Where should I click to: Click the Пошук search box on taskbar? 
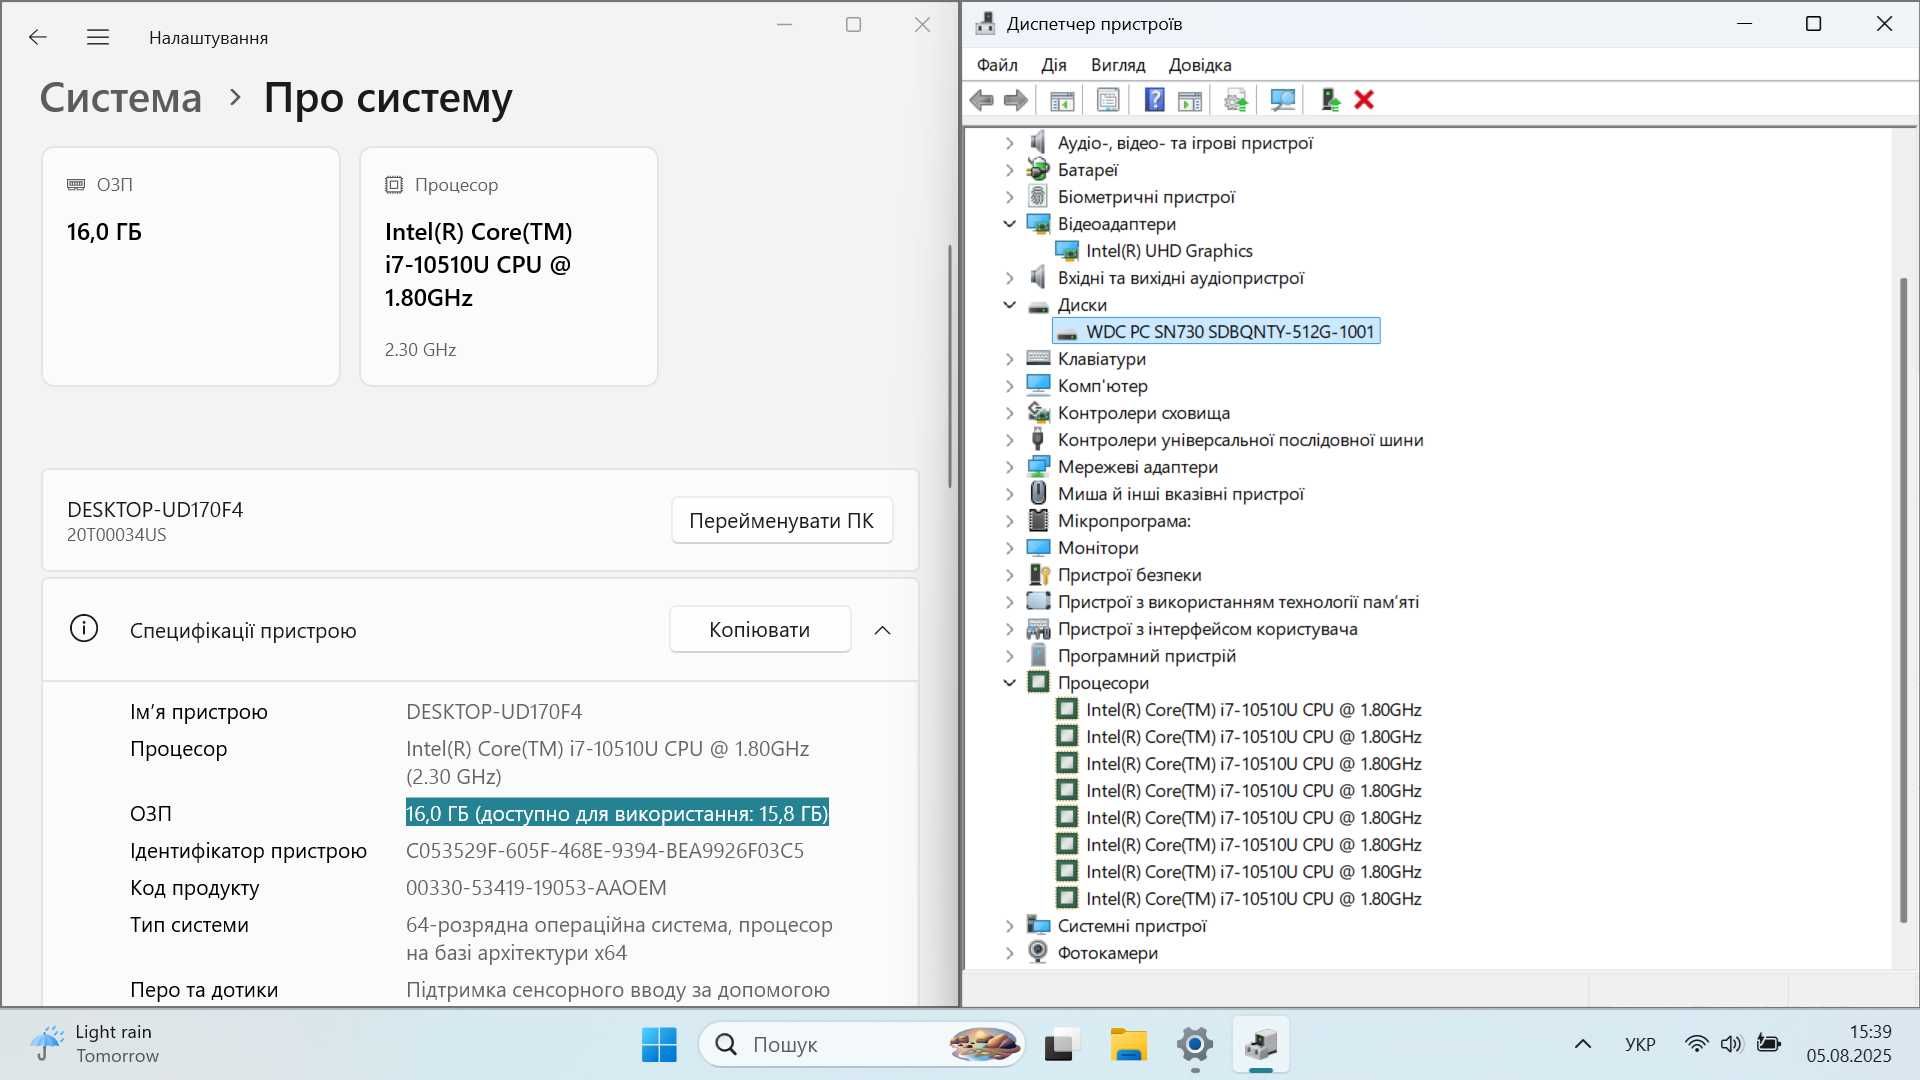pos(862,1045)
